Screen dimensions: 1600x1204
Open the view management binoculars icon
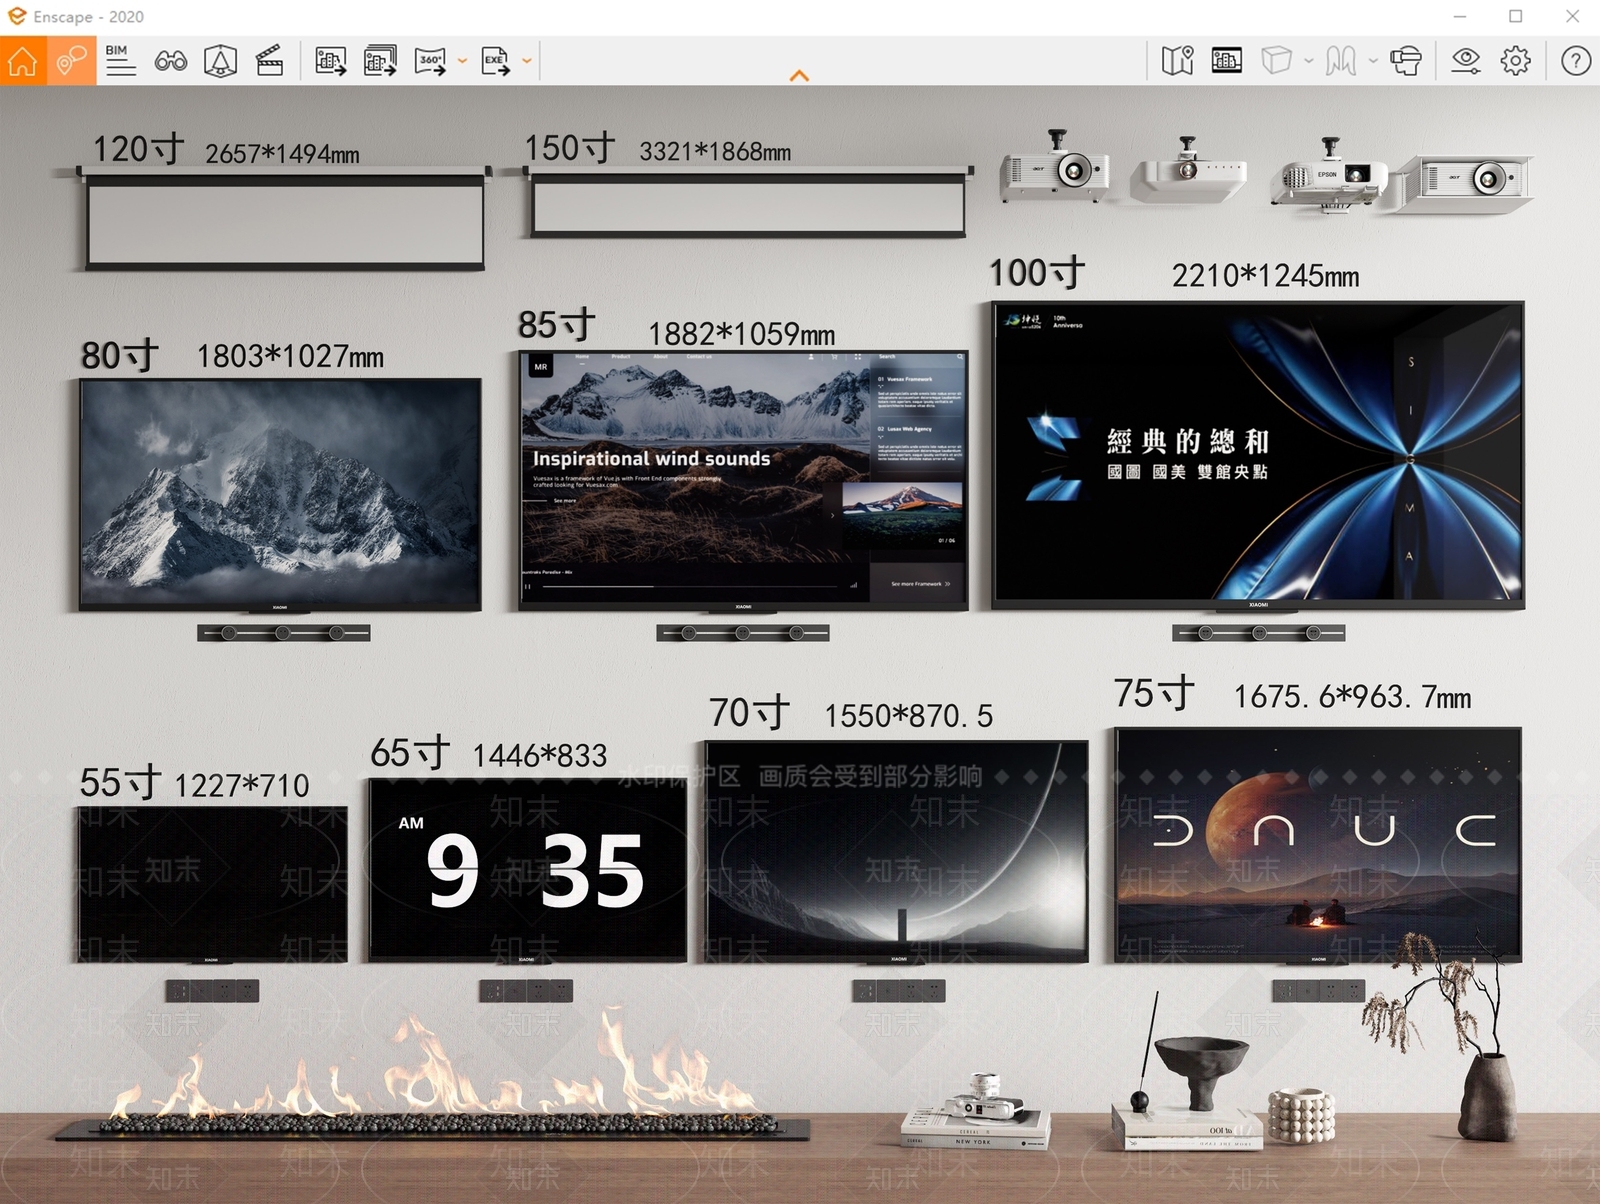(170, 61)
